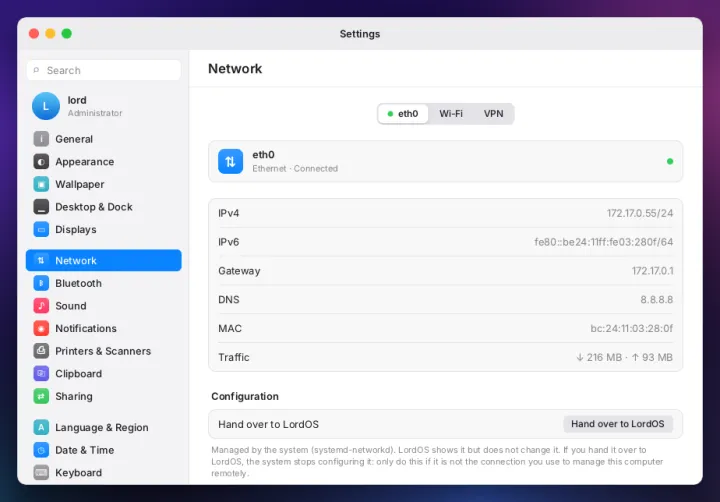Open Displays settings label
This screenshot has height=502, width=720.
pos(76,229)
